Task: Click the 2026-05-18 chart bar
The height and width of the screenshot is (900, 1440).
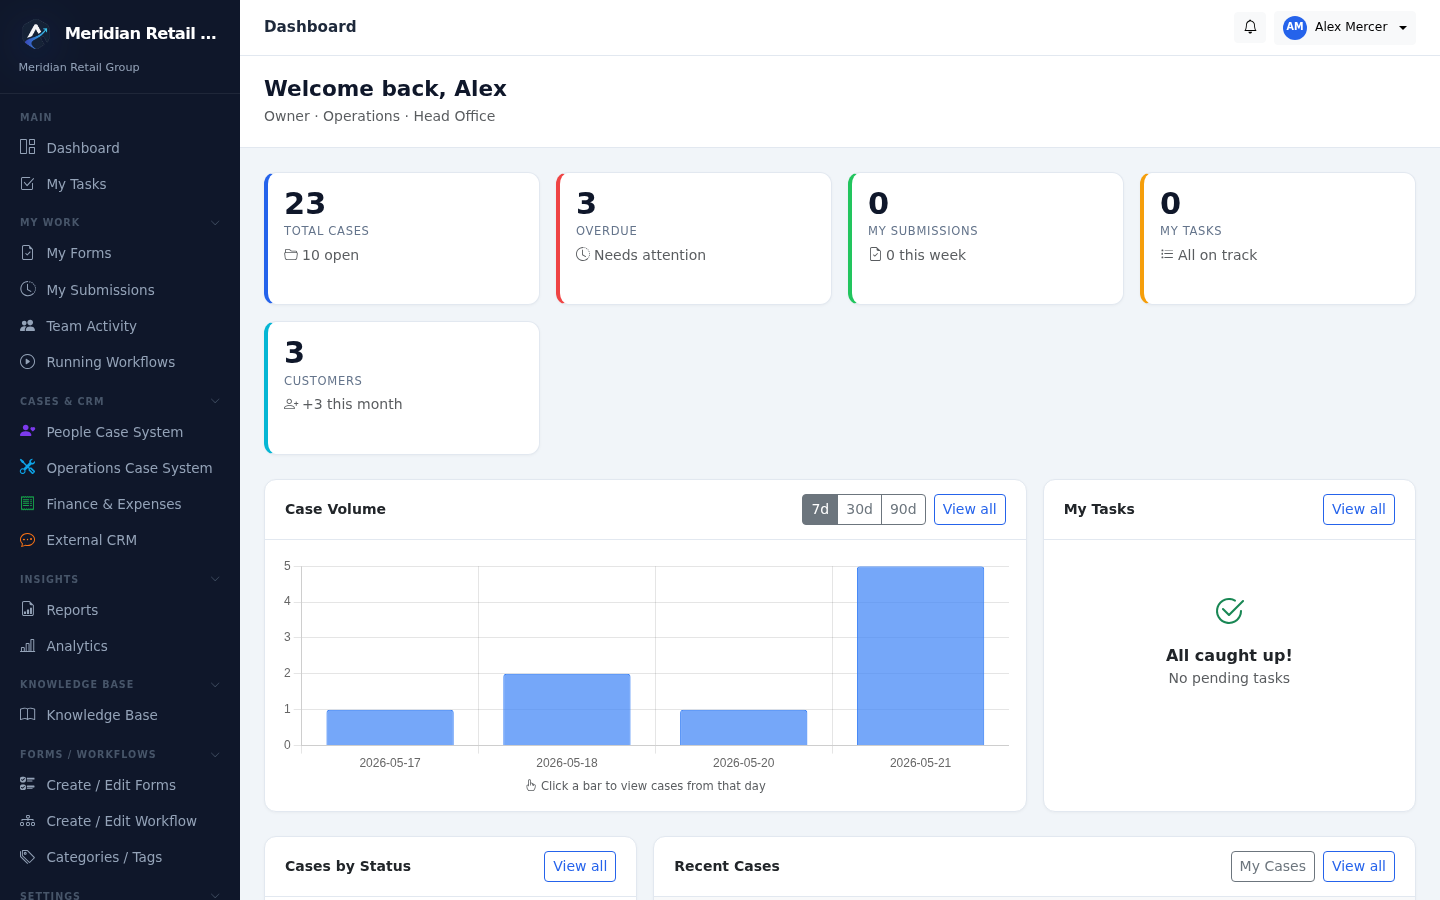Action: 567,709
